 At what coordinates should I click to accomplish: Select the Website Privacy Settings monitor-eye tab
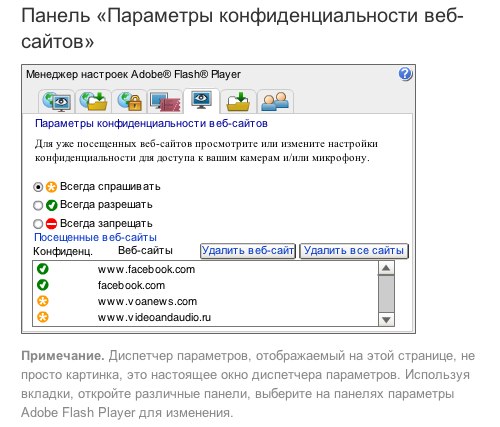(201, 101)
